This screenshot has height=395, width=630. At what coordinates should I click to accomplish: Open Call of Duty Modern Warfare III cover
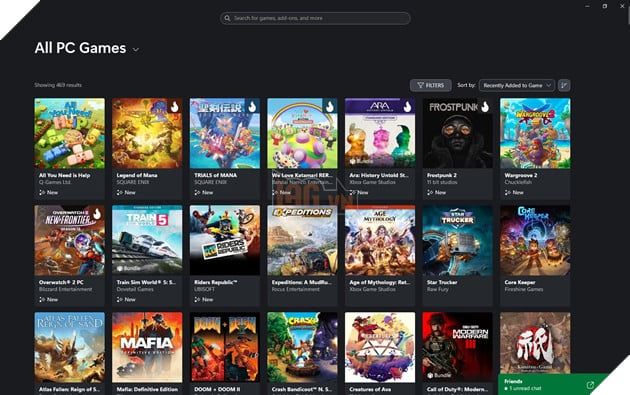click(457, 347)
